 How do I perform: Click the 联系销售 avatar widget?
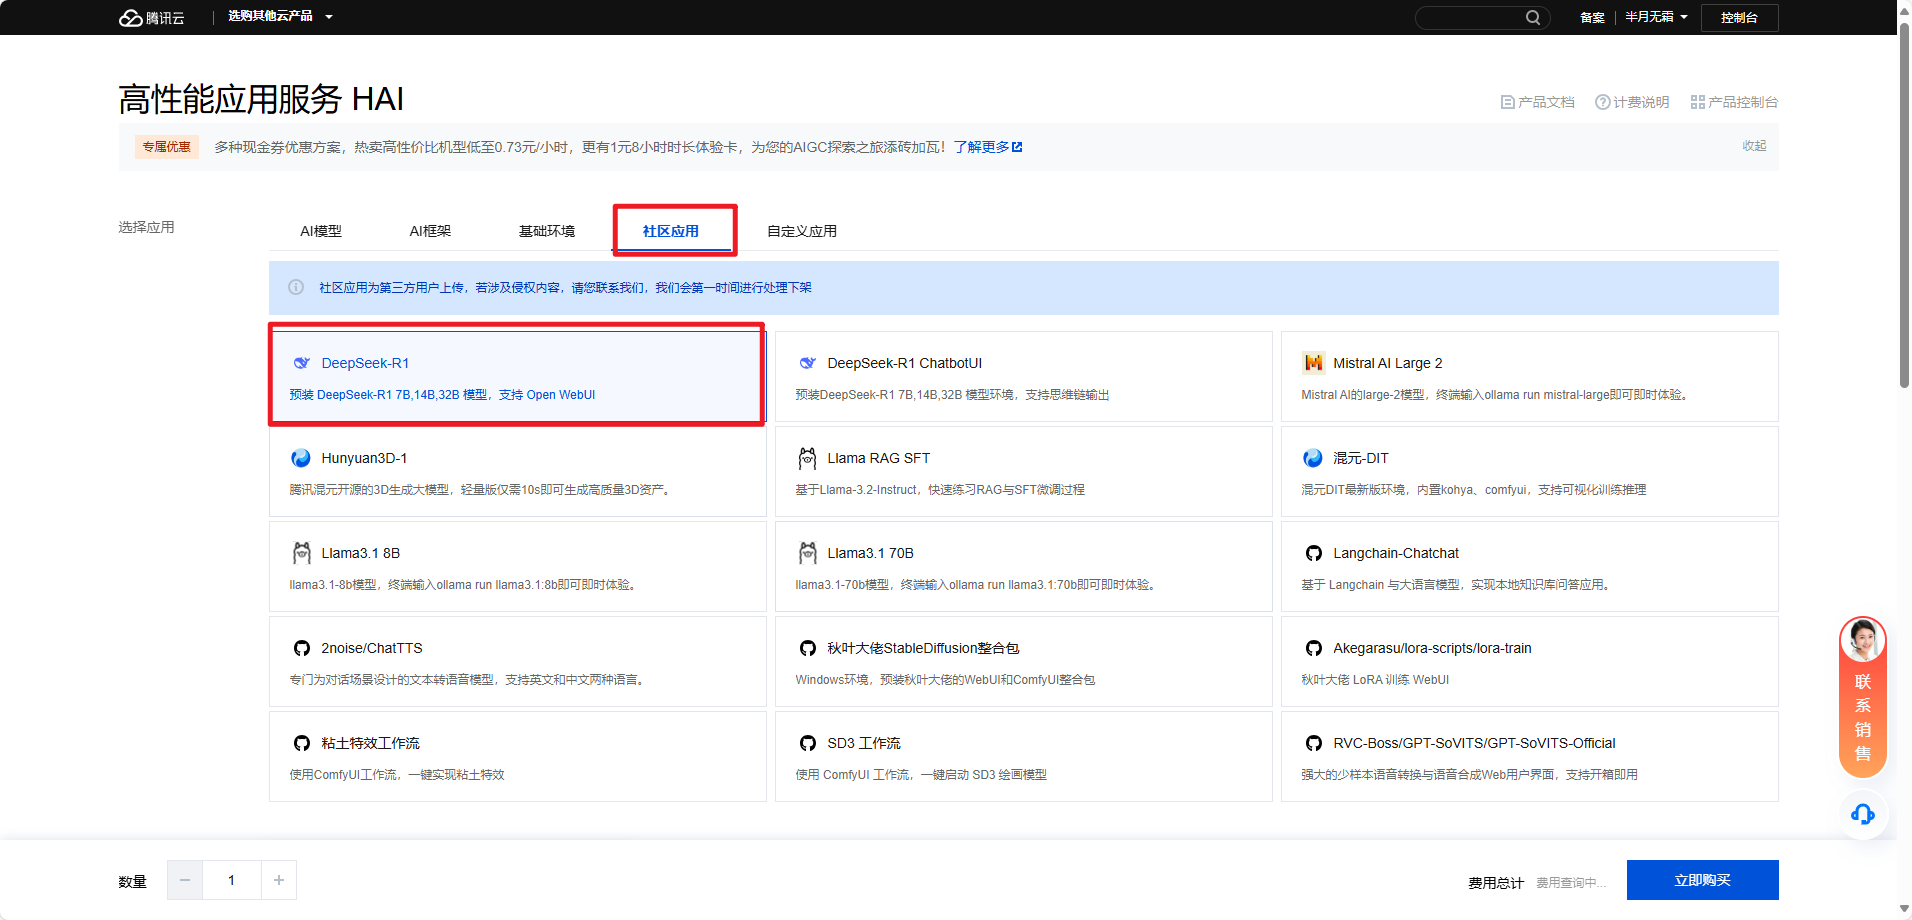pos(1862,697)
